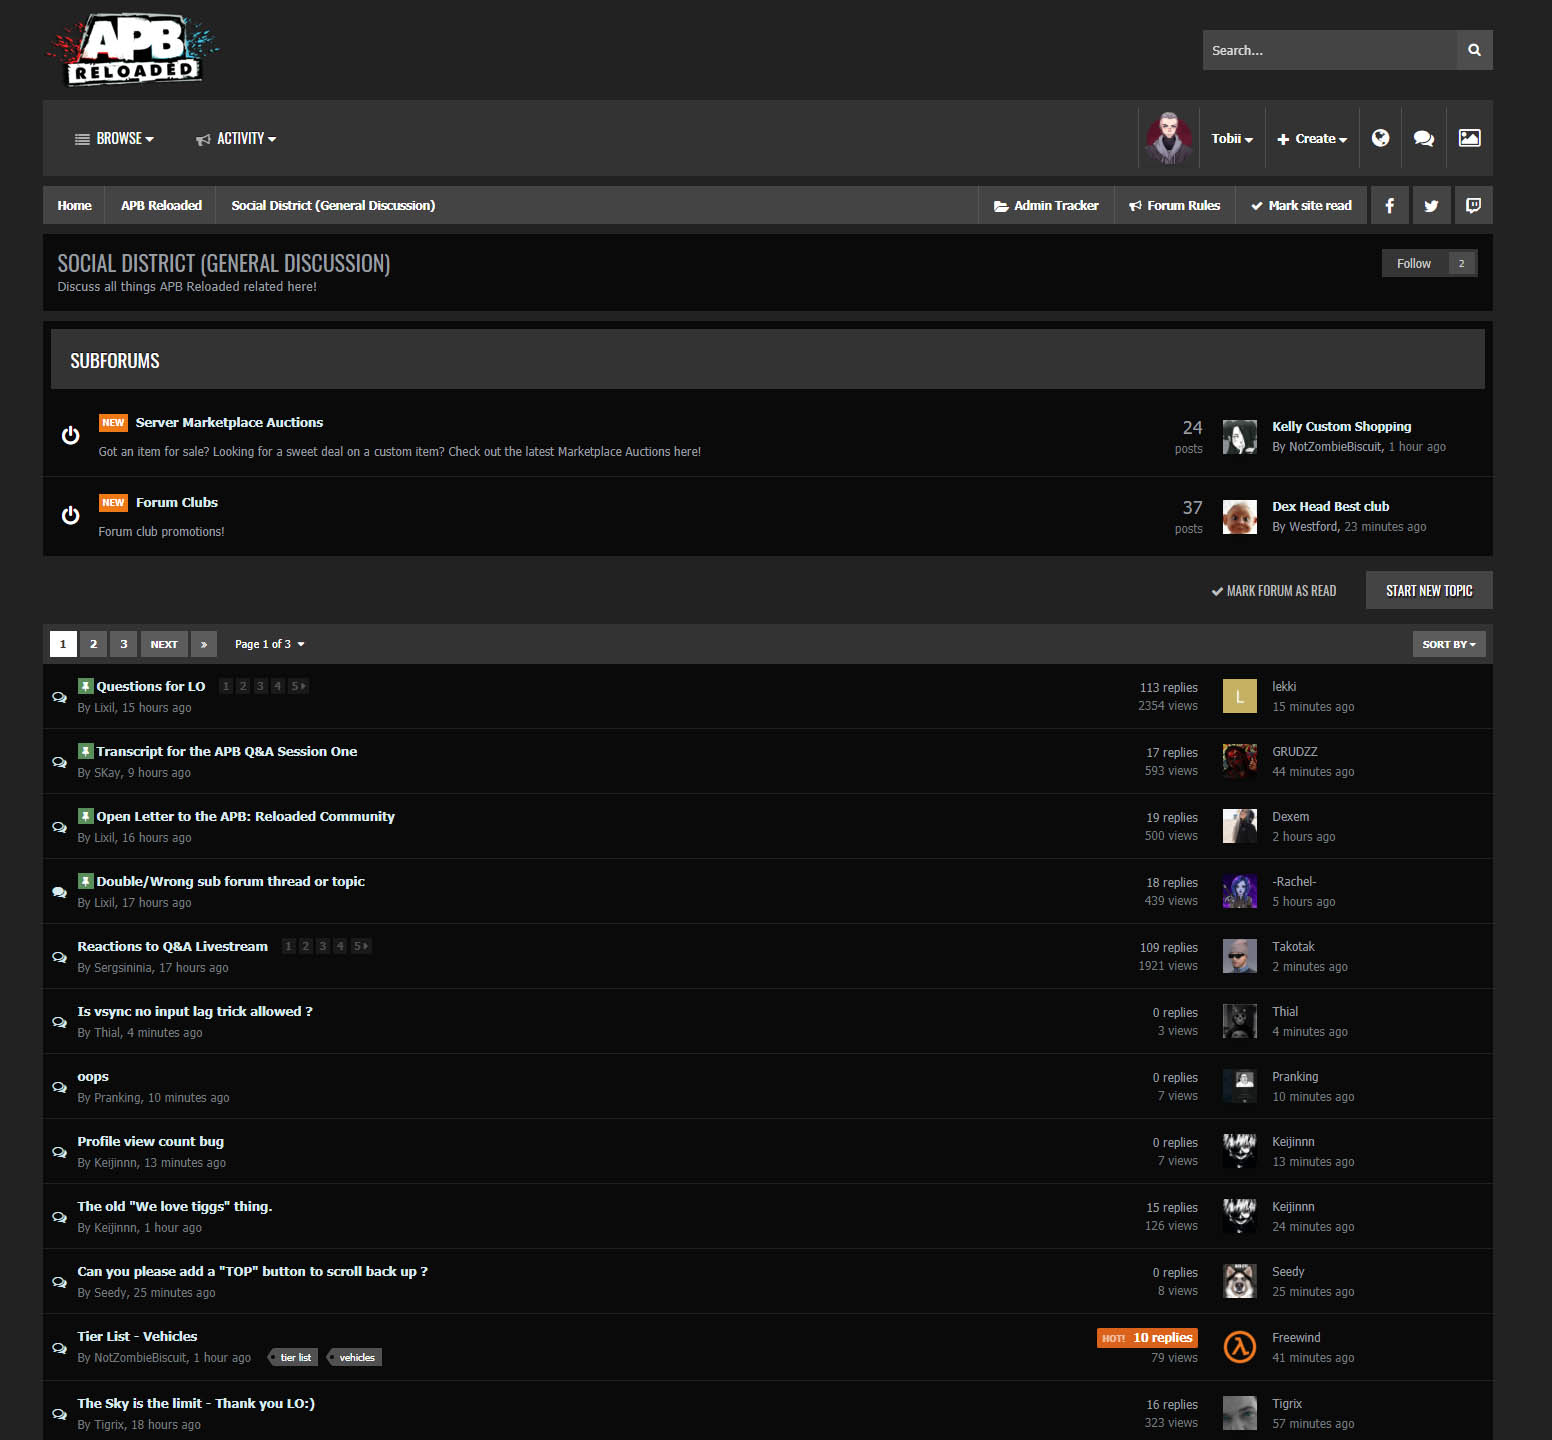
Task: Open the Browse dropdown menu
Action: [114, 138]
